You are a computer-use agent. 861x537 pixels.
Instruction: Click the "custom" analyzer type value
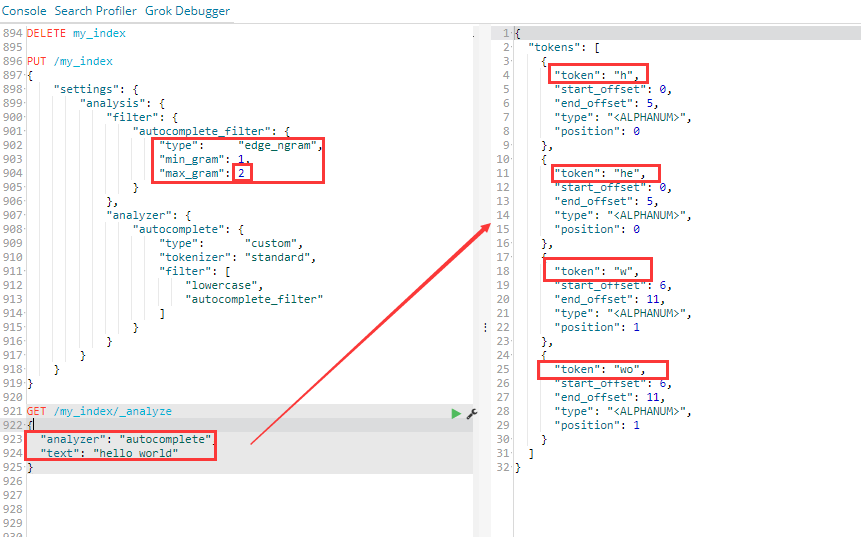(270, 243)
